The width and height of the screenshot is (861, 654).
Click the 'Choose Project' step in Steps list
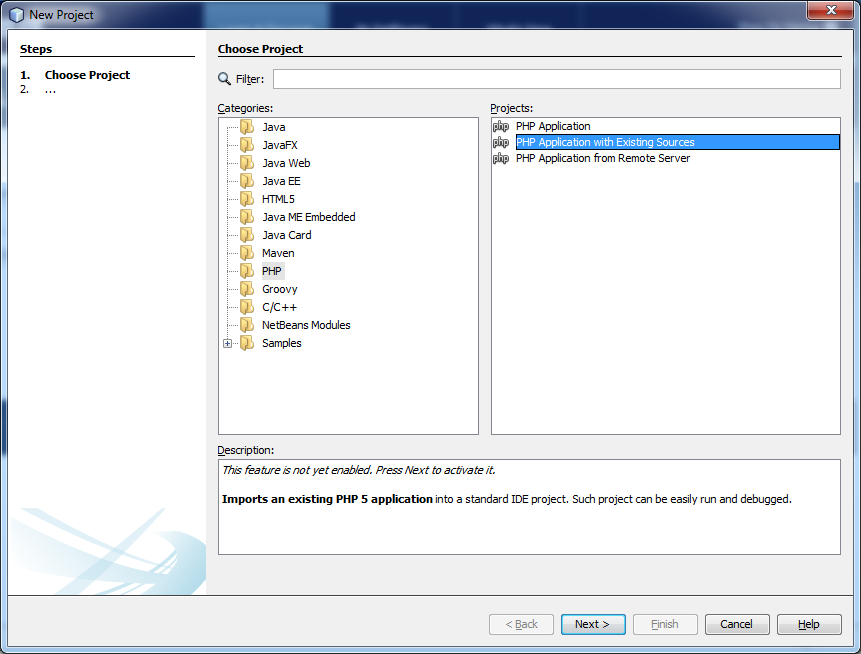(87, 75)
